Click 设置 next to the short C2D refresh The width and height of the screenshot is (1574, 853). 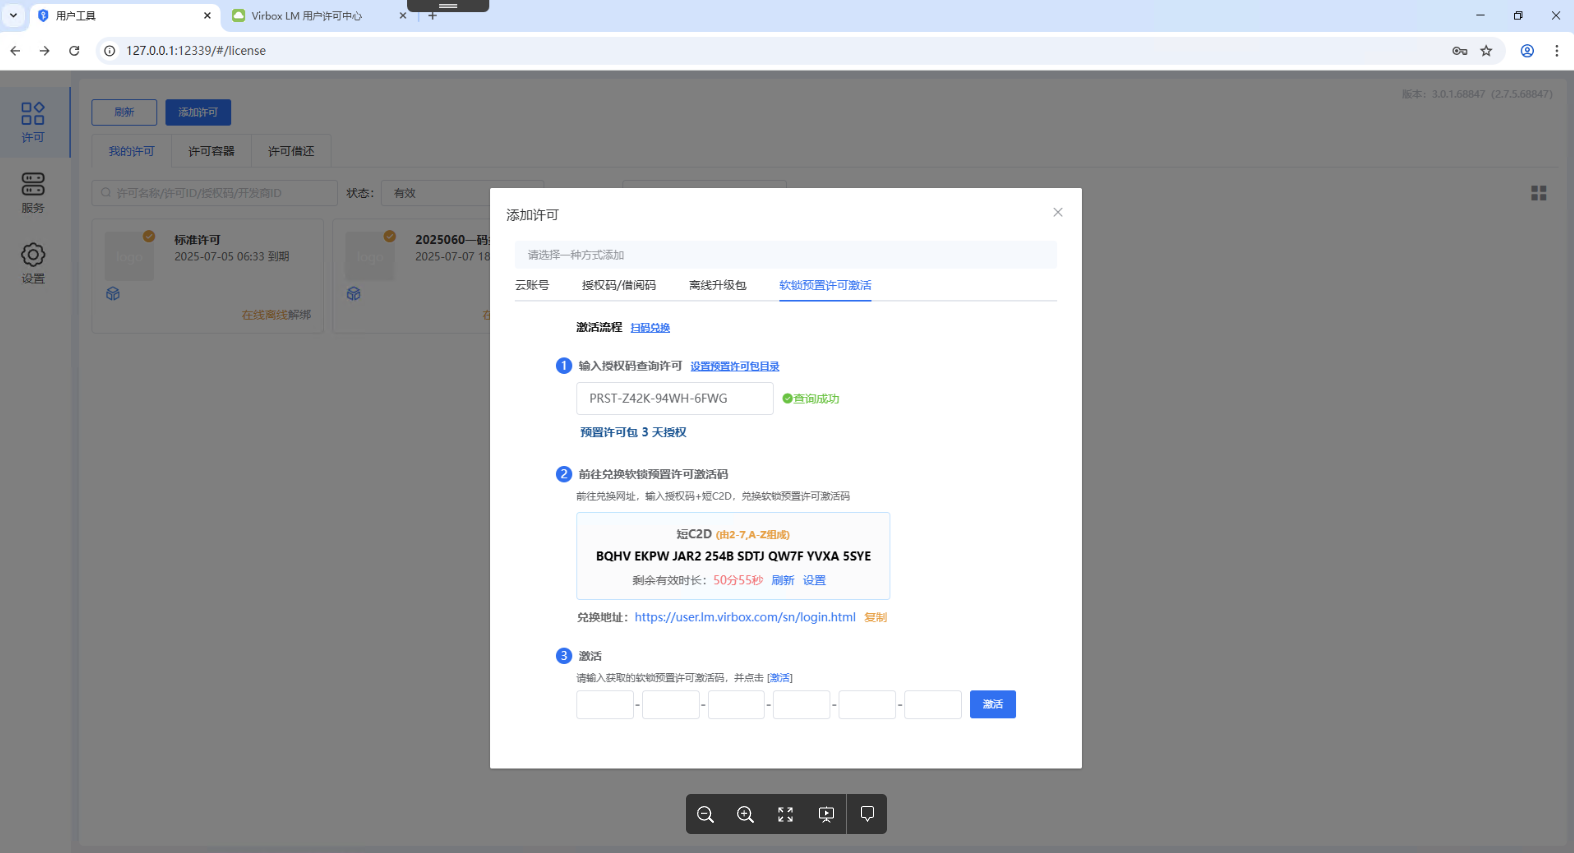pos(814,580)
